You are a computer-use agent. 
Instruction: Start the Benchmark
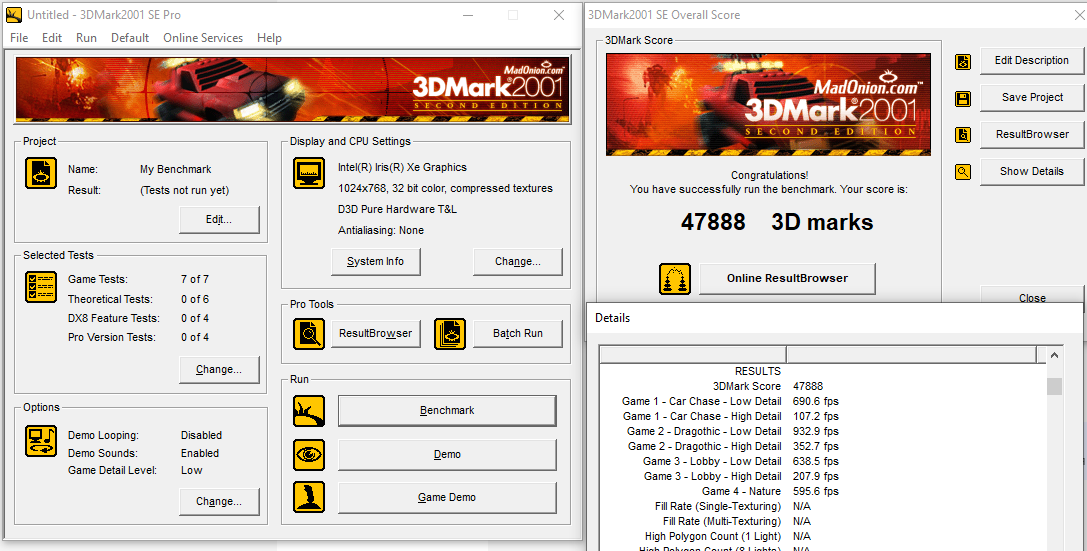(x=447, y=411)
